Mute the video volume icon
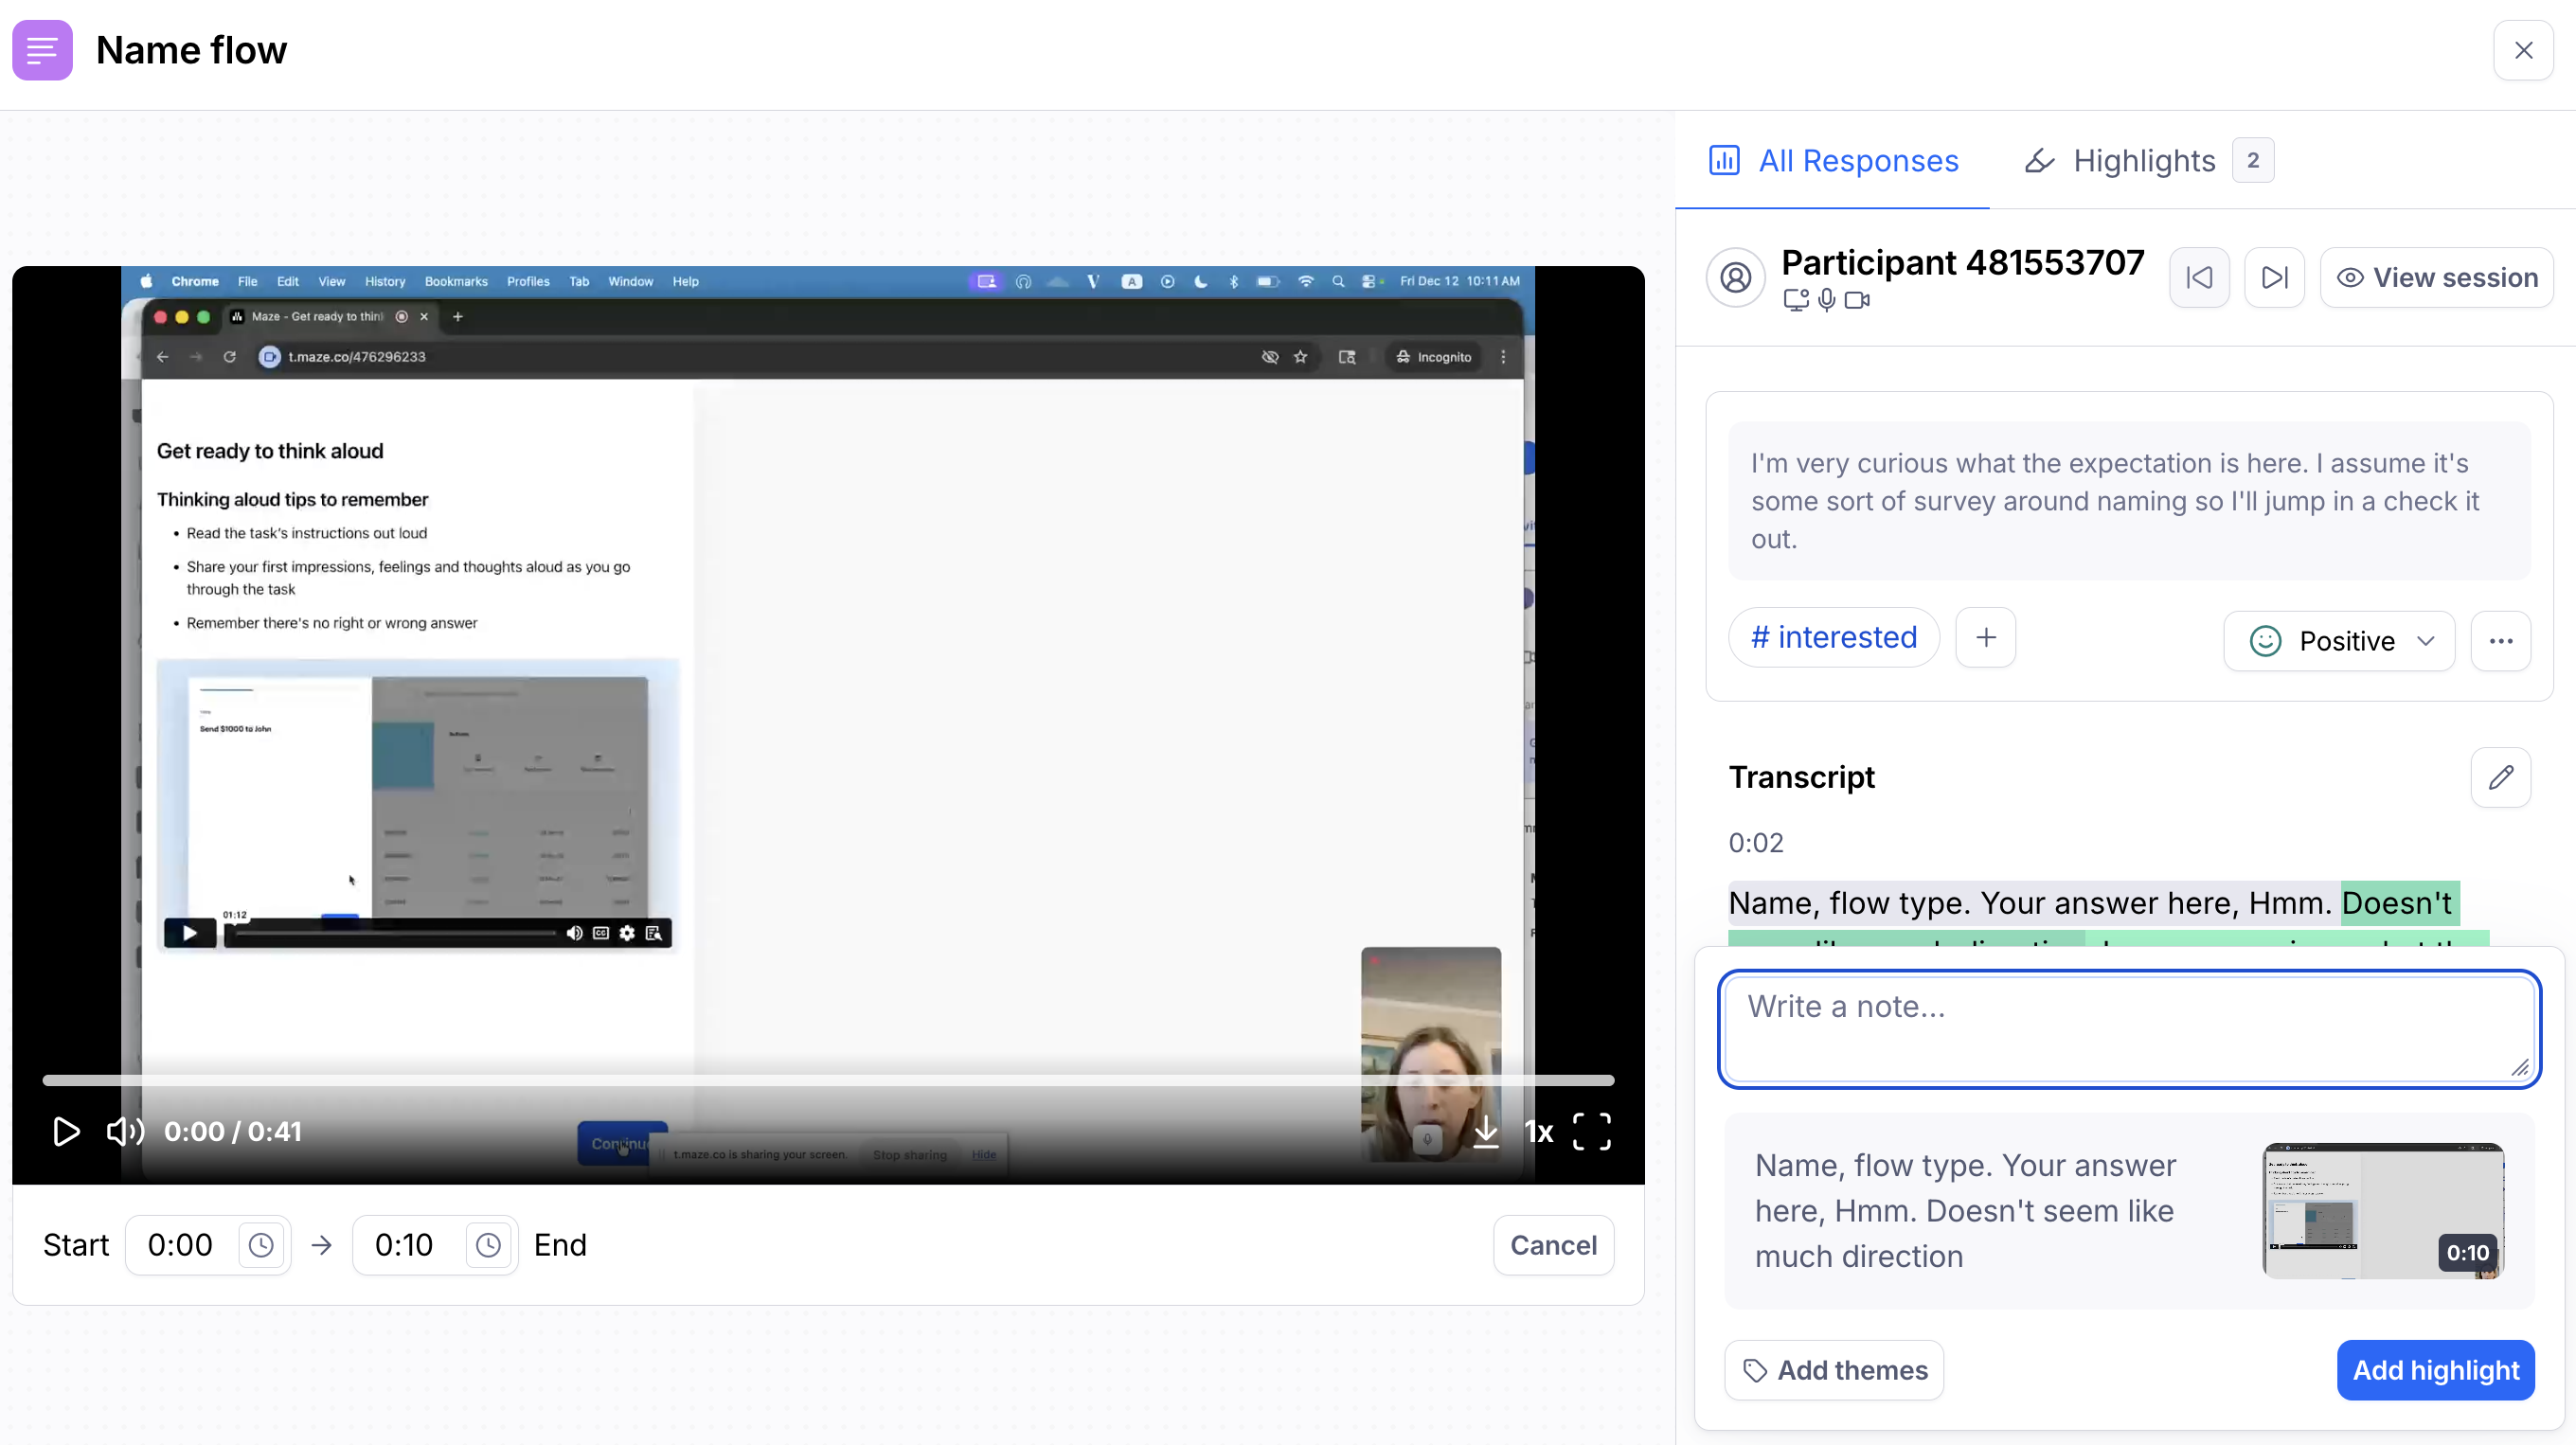This screenshot has width=2576, height=1445. (x=125, y=1131)
